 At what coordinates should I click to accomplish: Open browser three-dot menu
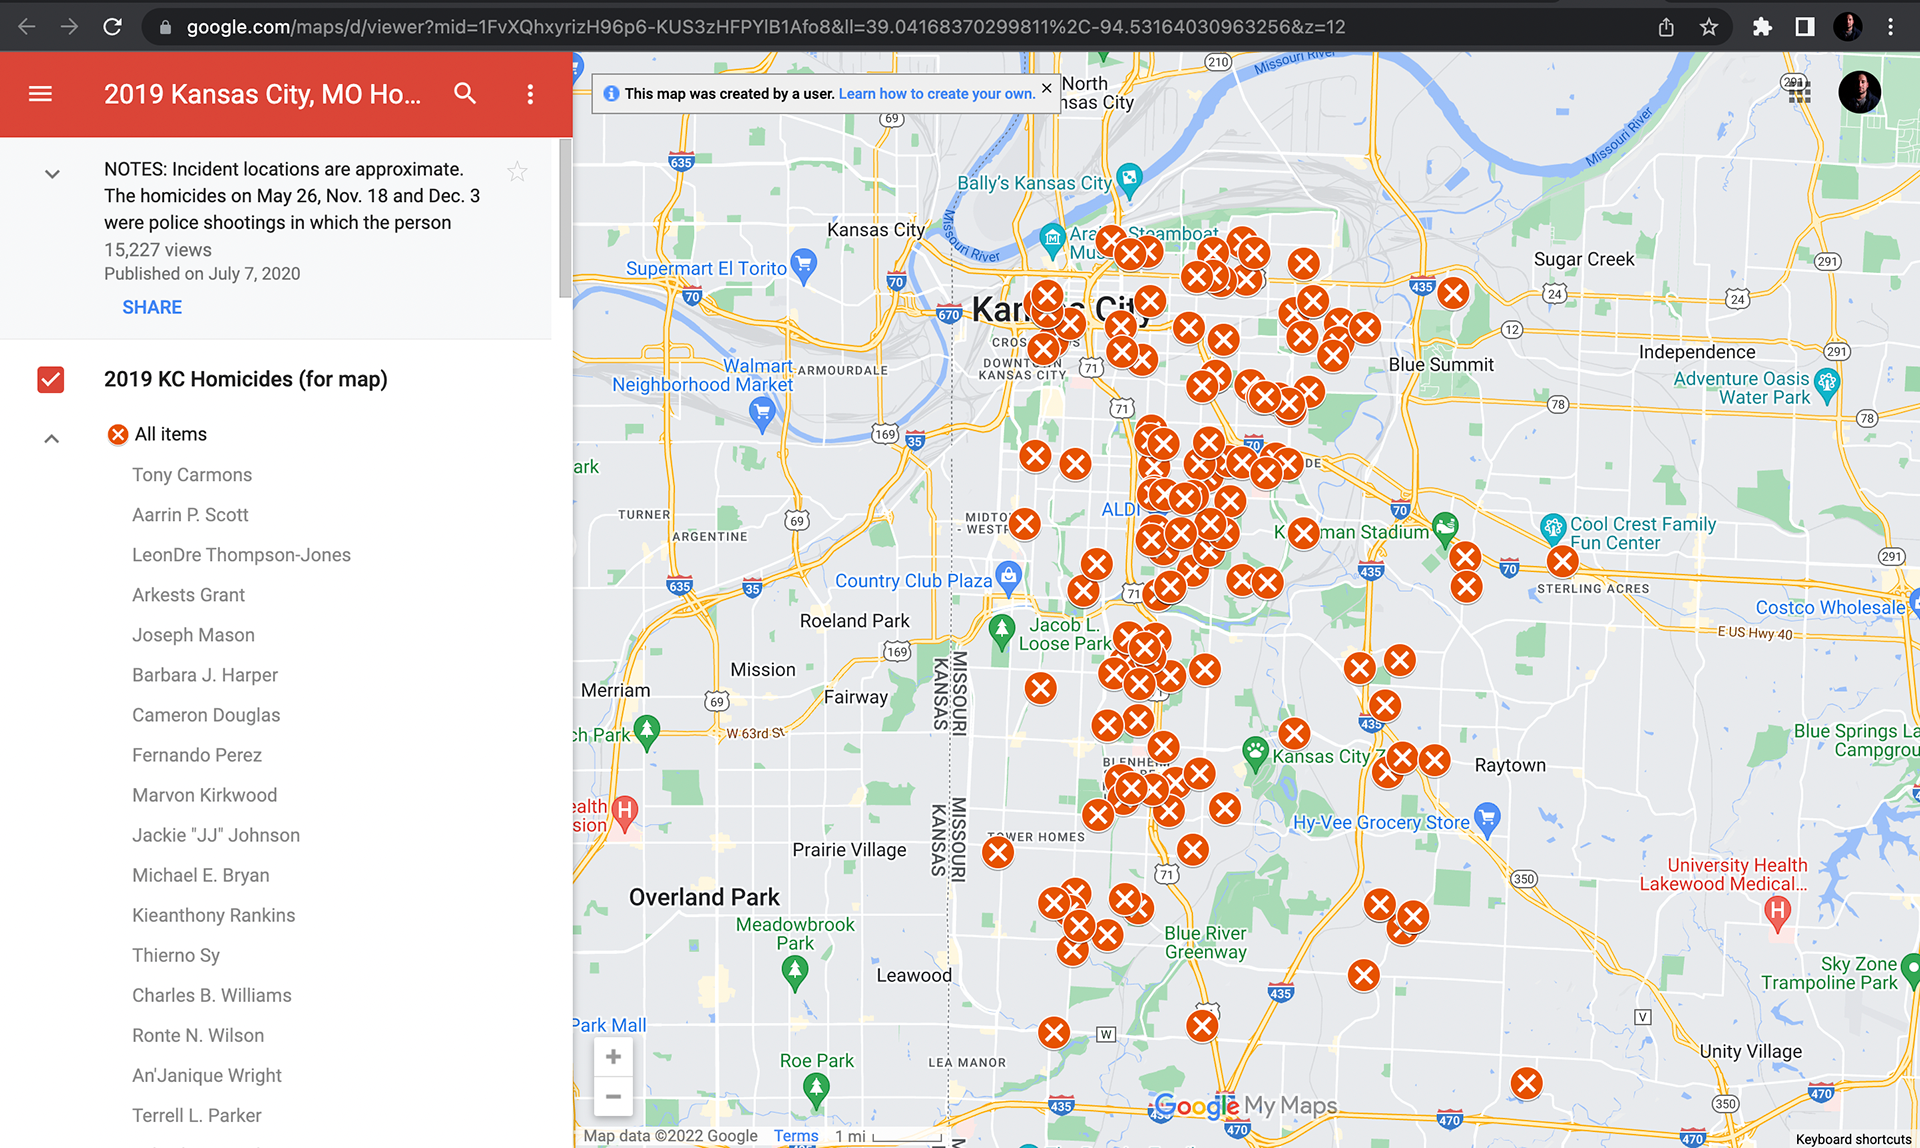[x=1890, y=27]
